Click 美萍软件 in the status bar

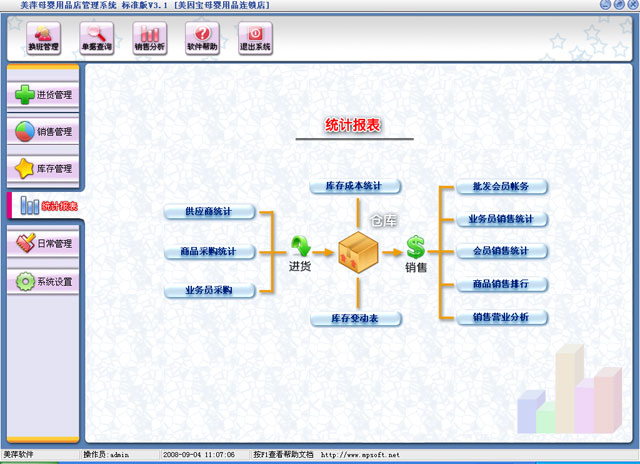point(18,455)
